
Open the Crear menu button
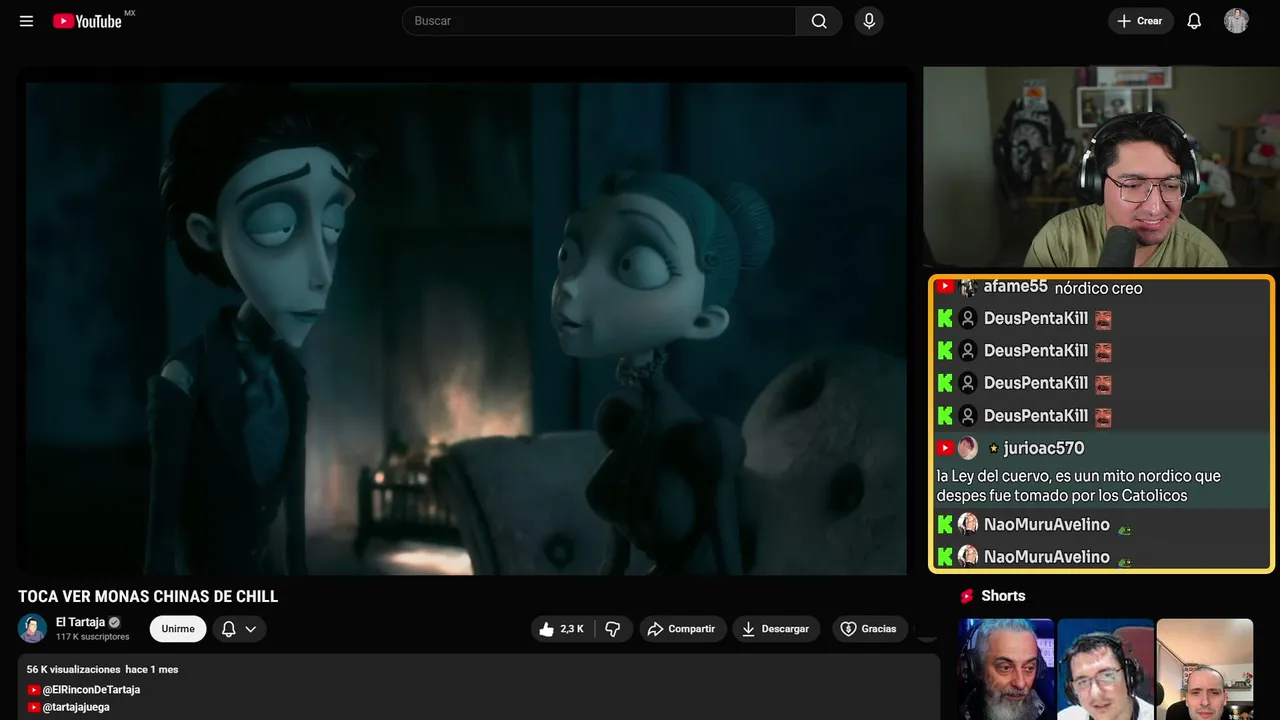click(1140, 21)
